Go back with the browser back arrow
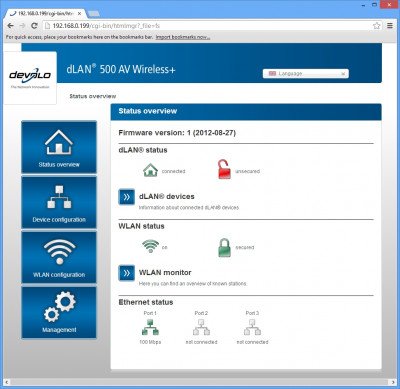 10,26
